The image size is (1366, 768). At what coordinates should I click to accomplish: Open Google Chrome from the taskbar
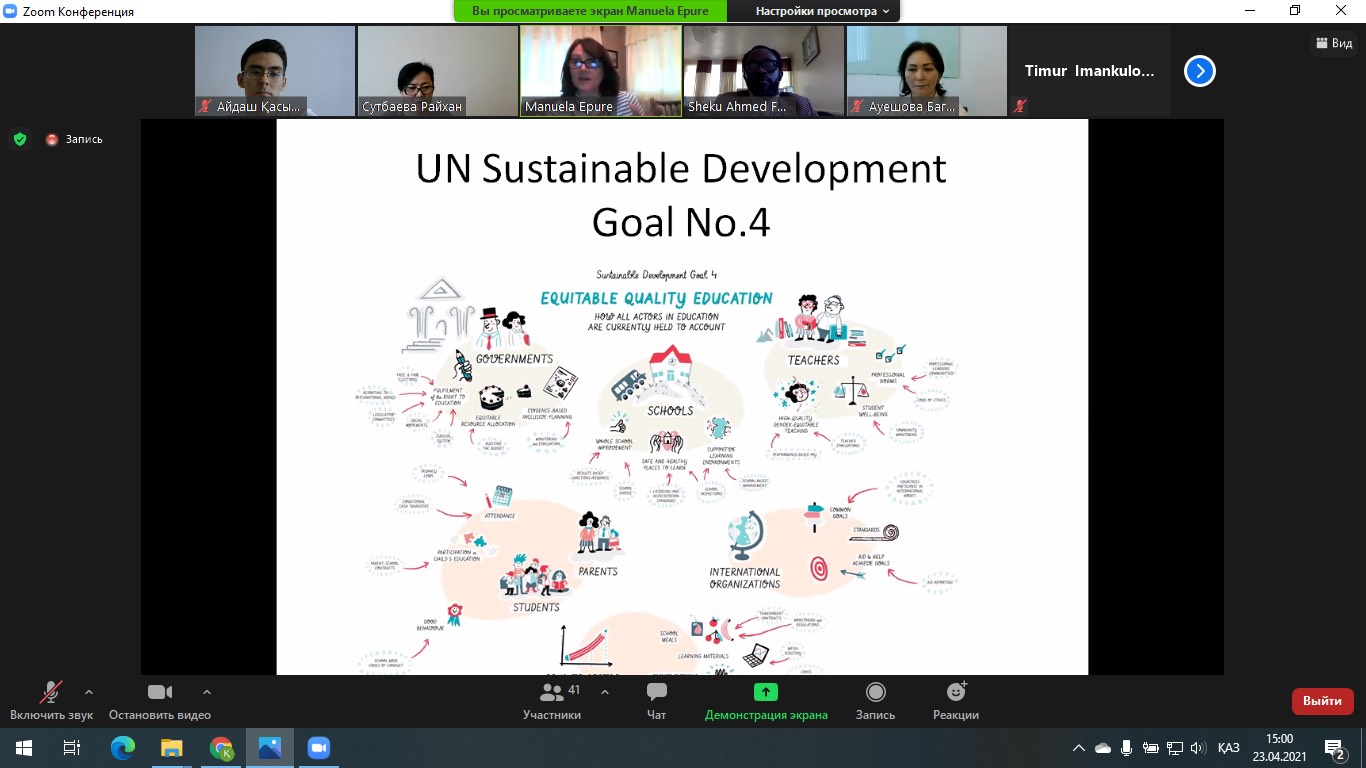222,748
